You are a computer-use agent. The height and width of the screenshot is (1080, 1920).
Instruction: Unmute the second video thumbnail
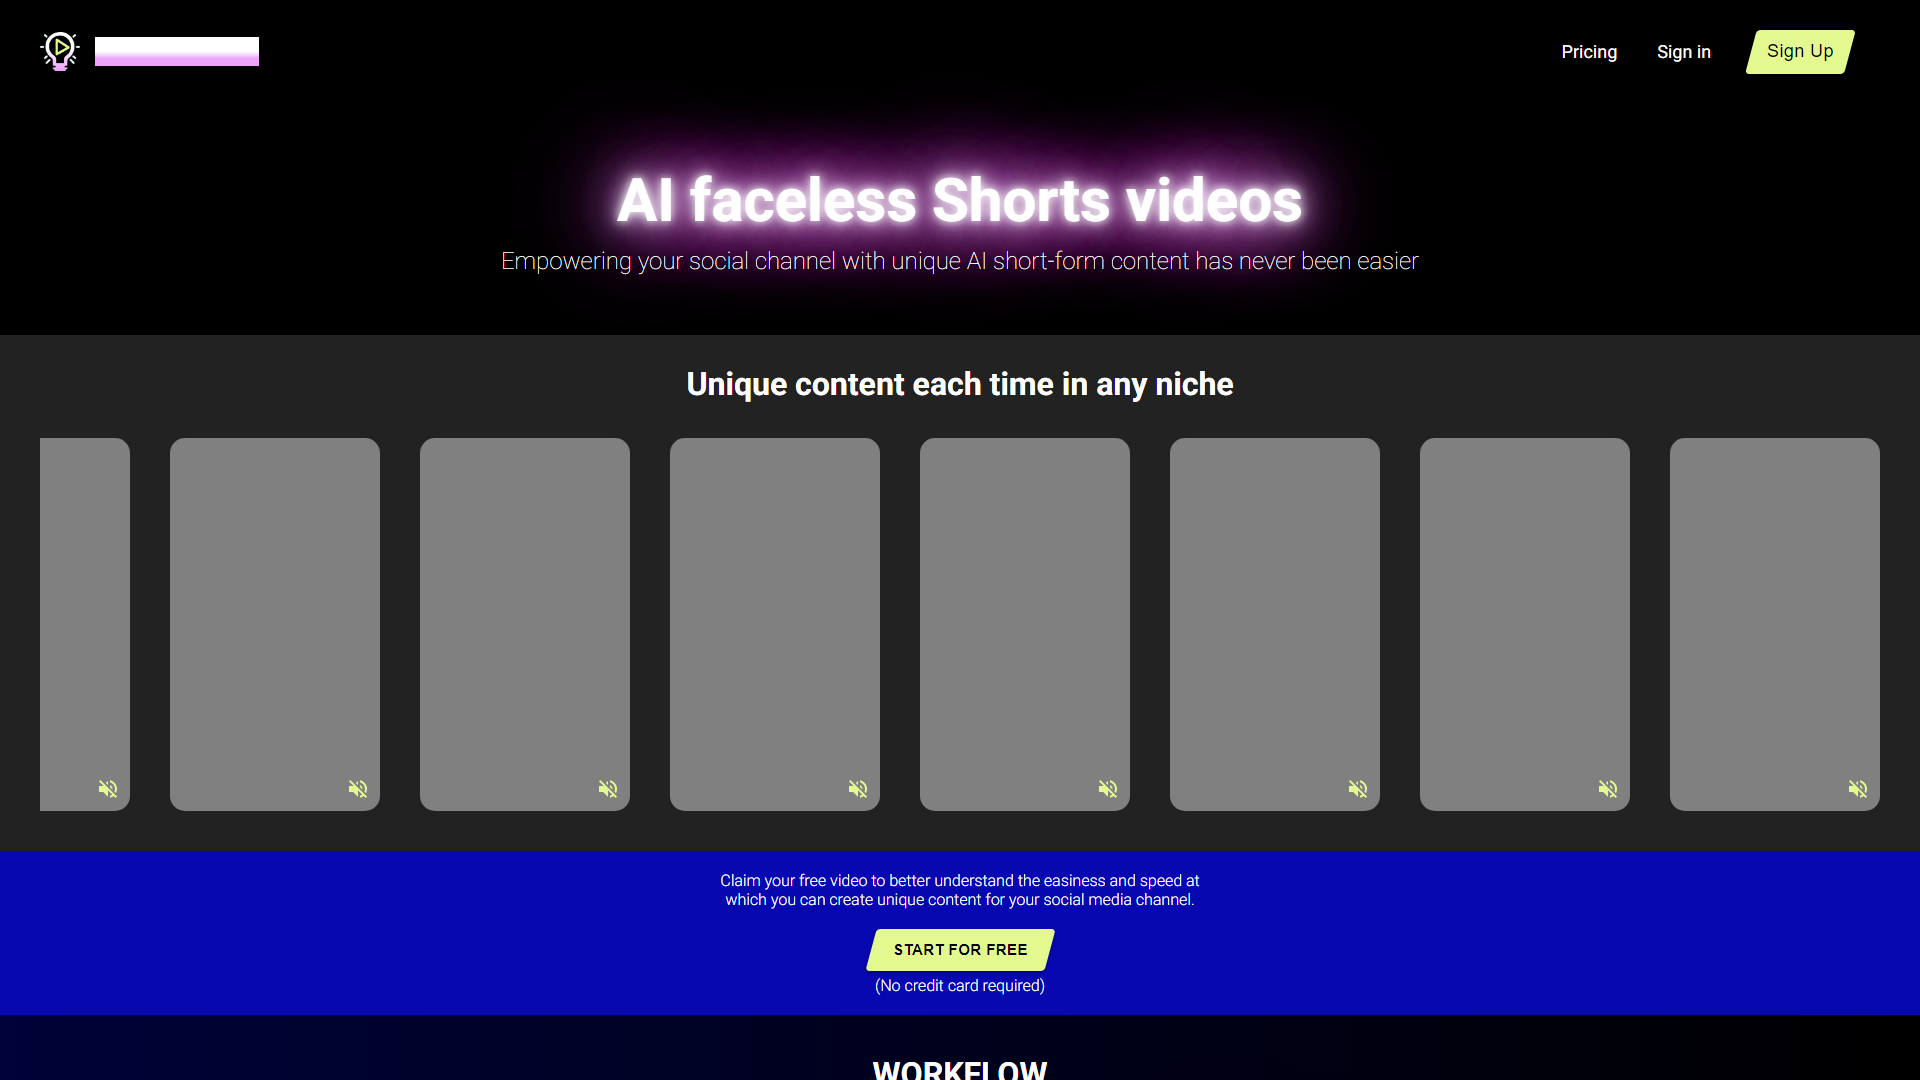coord(357,789)
